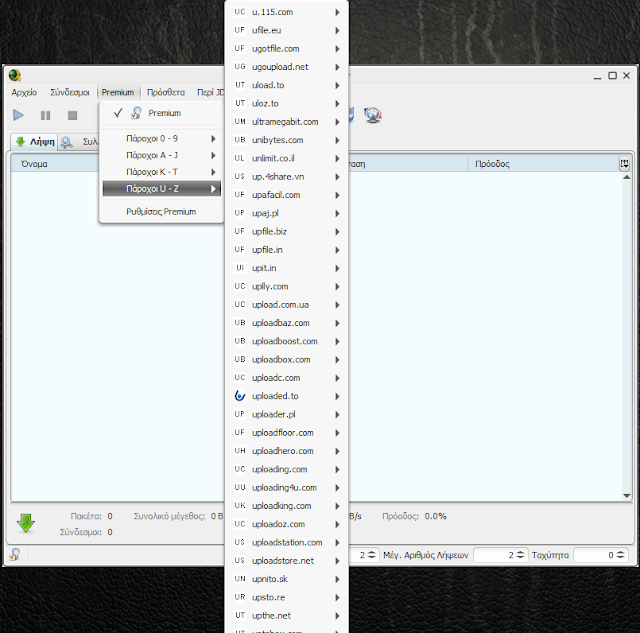
Task: Expand uload.to provider entry
Action: point(287,85)
